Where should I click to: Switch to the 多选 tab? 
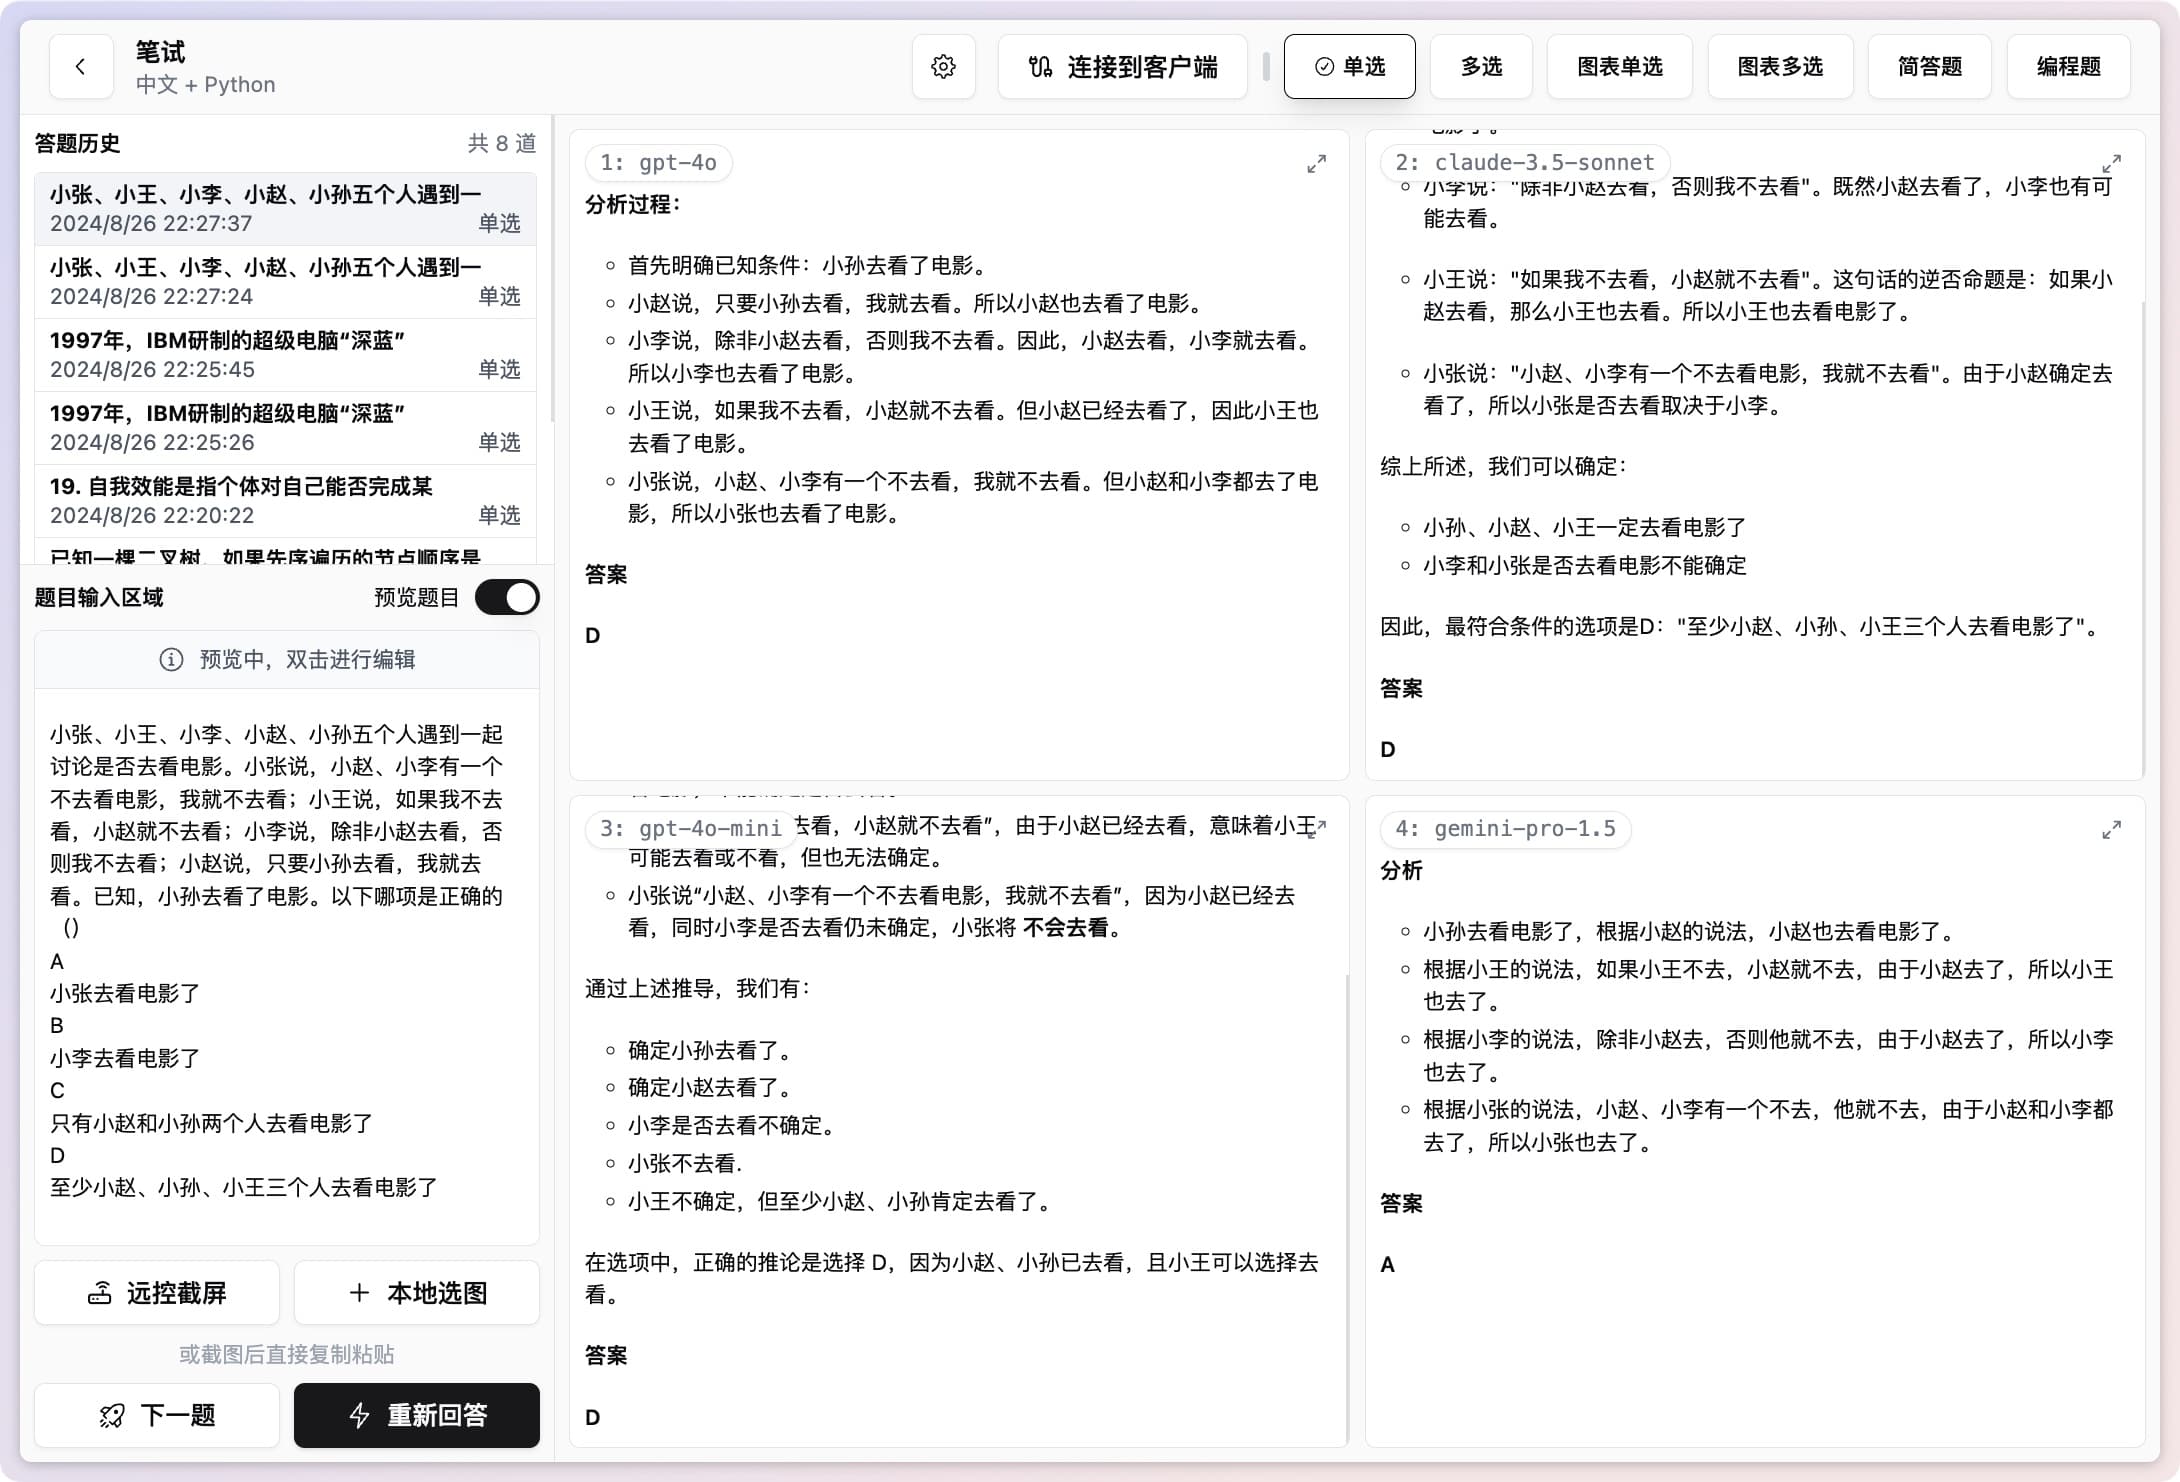[1481, 67]
